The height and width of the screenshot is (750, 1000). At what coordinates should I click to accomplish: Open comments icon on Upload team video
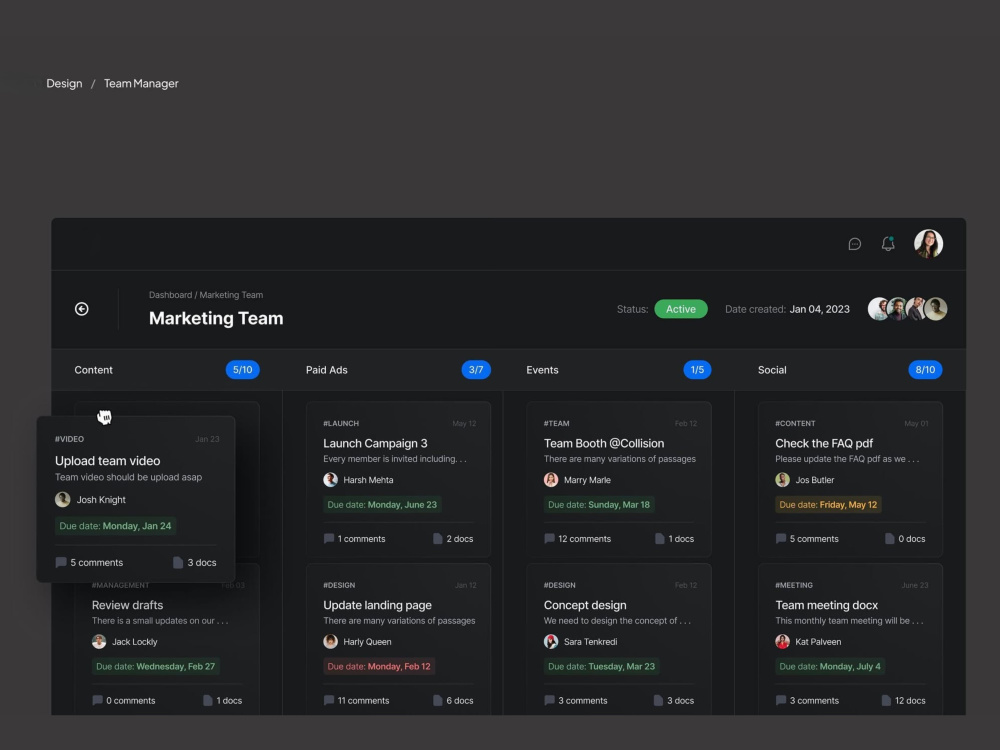pos(61,562)
